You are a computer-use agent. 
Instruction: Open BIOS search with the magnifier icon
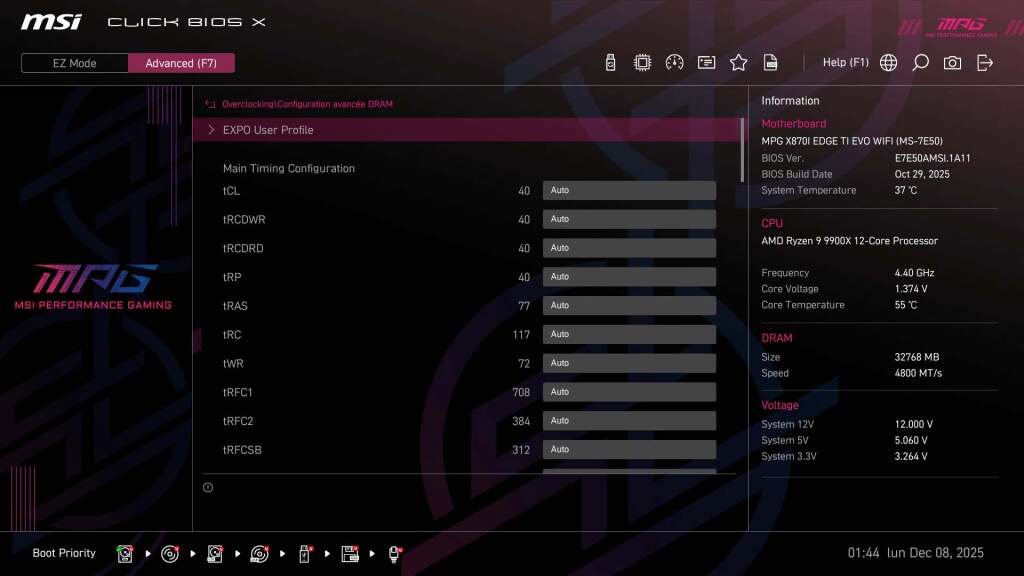[x=920, y=62]
